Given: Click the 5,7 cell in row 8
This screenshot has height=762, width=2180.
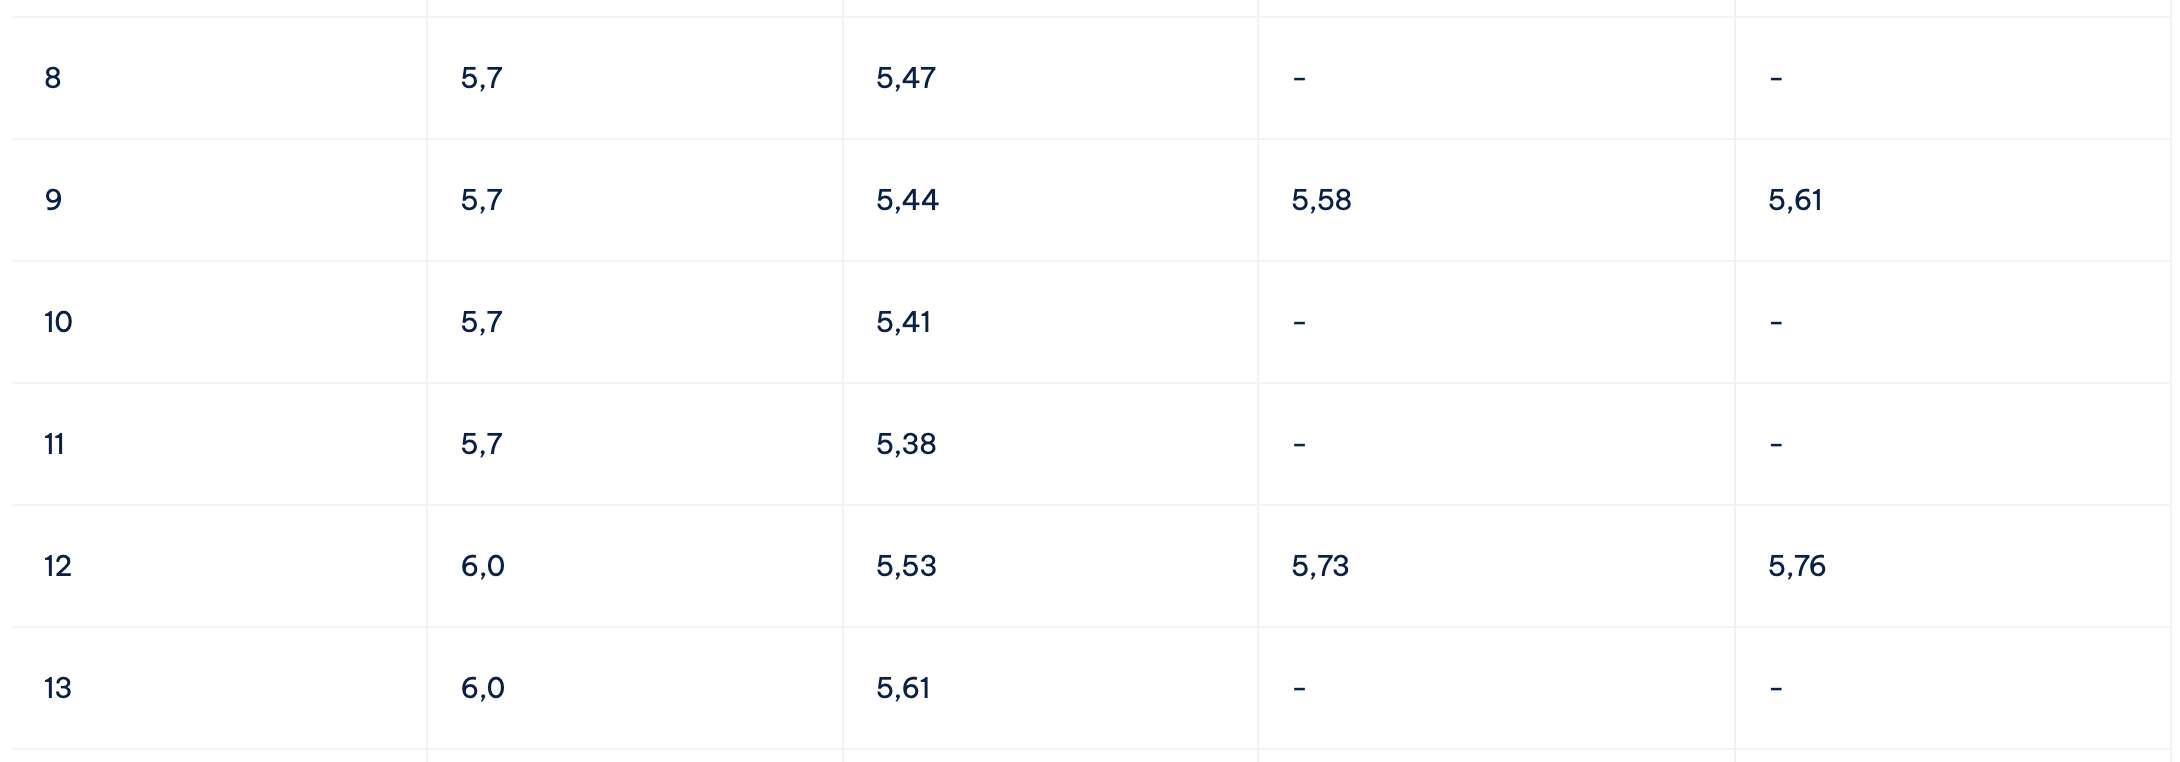Looking at the screenshot, I should [635, 78].
